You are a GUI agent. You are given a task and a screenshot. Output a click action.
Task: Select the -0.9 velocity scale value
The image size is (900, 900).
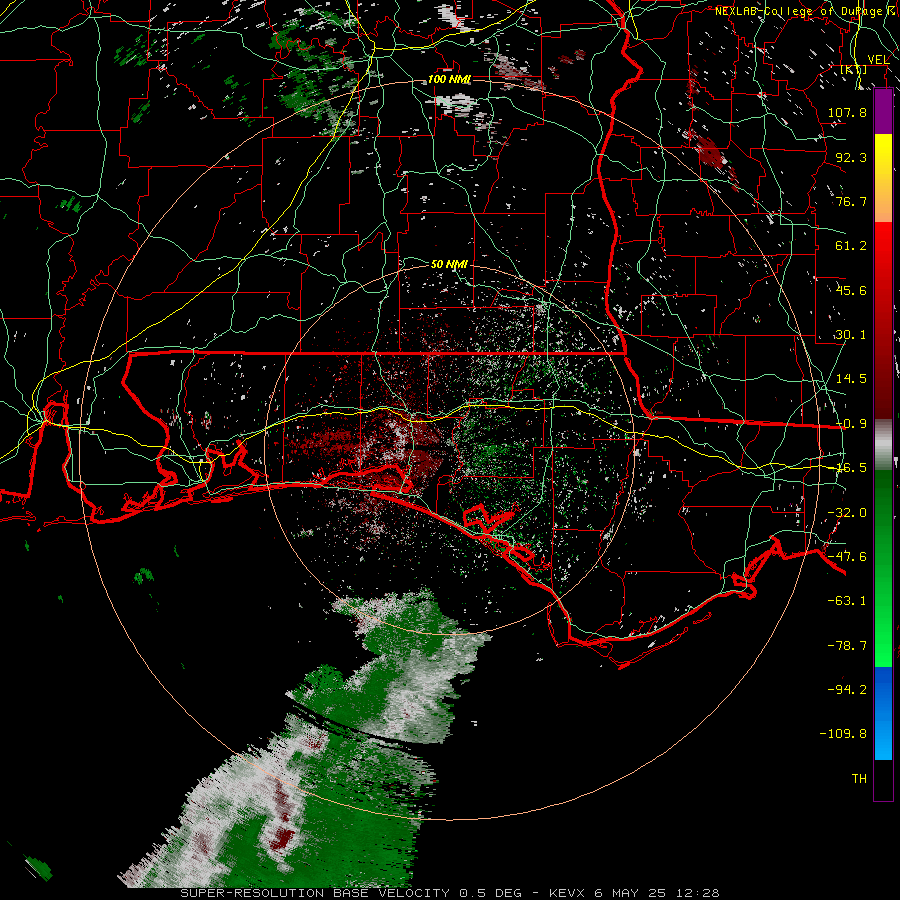(x=851, y=424)
